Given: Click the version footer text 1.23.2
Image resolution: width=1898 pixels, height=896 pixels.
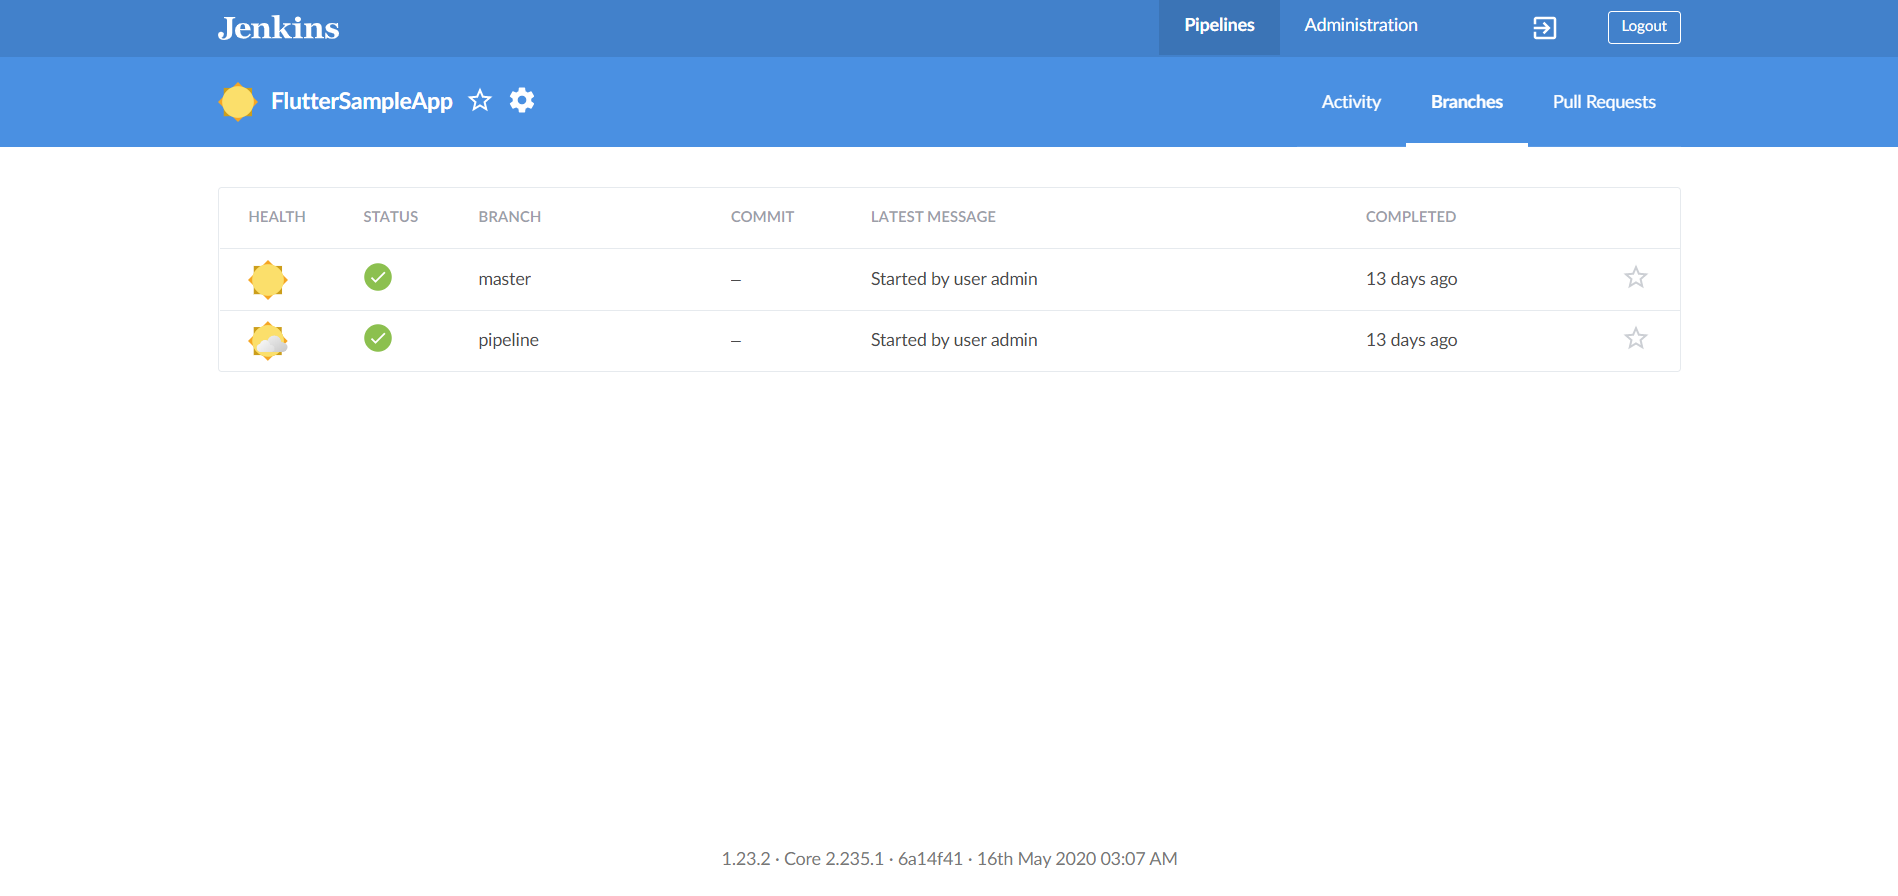Looking at the screenshot, I should 746,859.
